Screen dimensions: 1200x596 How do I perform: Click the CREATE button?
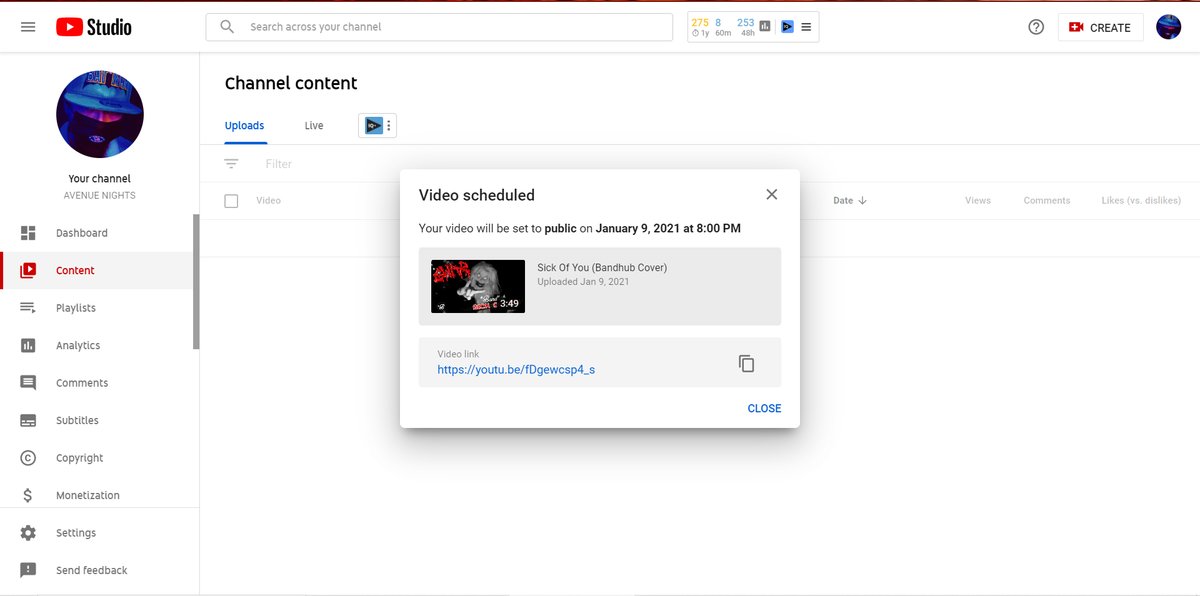(x=1100, y=27)
